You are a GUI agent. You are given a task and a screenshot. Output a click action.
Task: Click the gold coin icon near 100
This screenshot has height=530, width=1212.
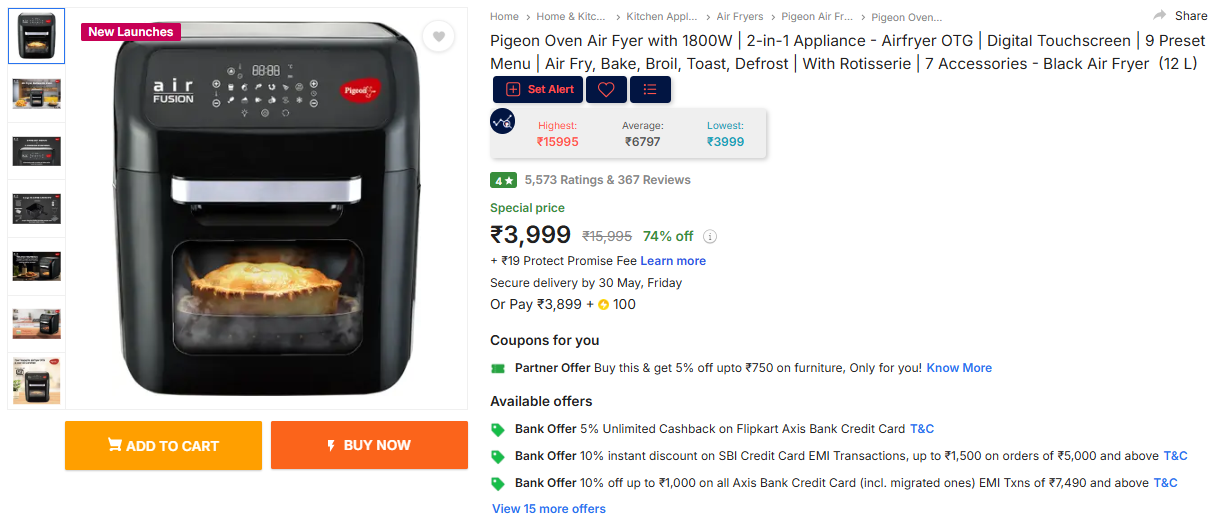(604, 304)
